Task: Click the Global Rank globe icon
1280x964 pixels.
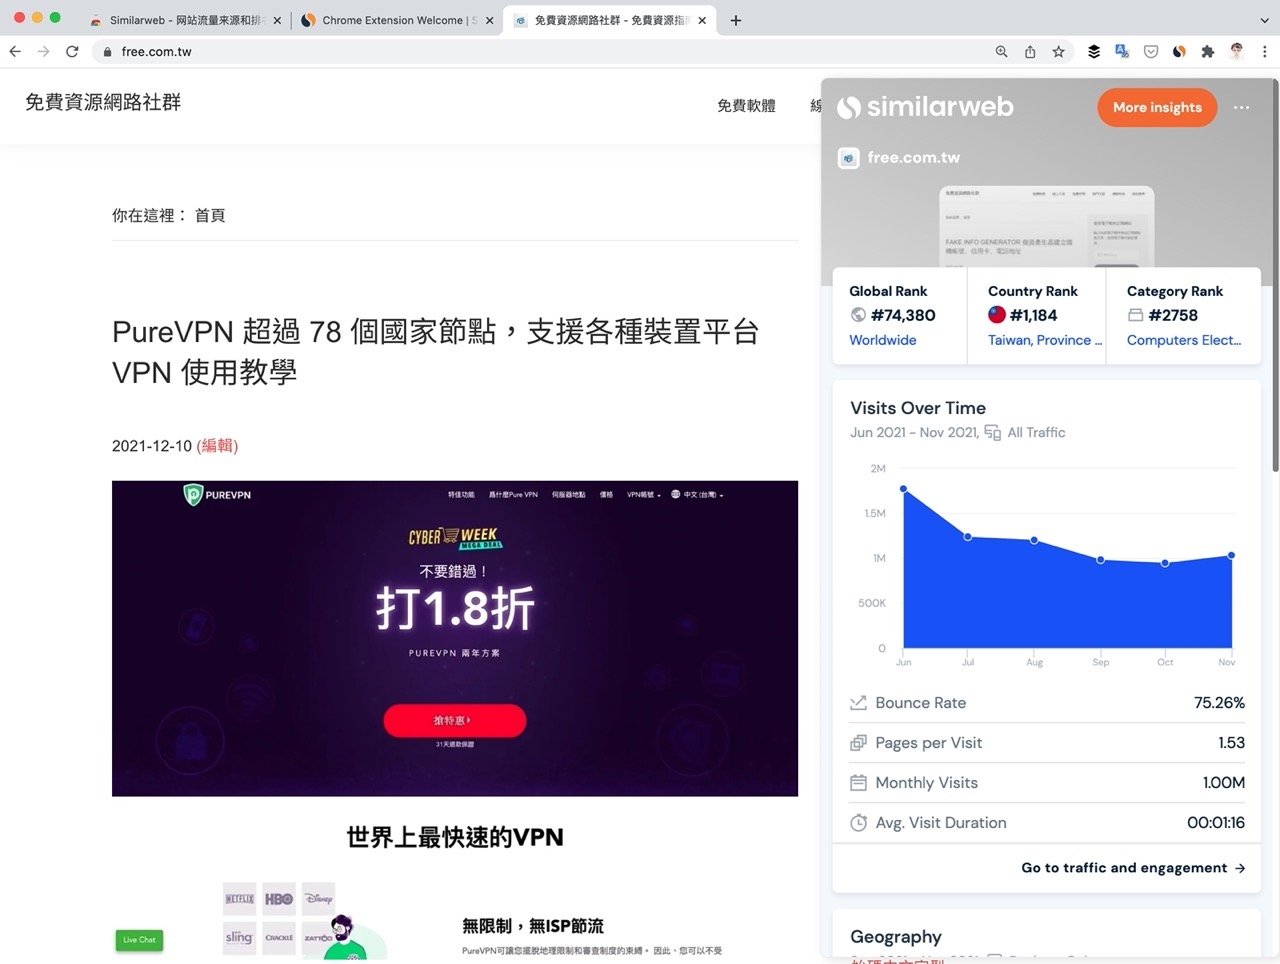Action: tap(858, 315)
